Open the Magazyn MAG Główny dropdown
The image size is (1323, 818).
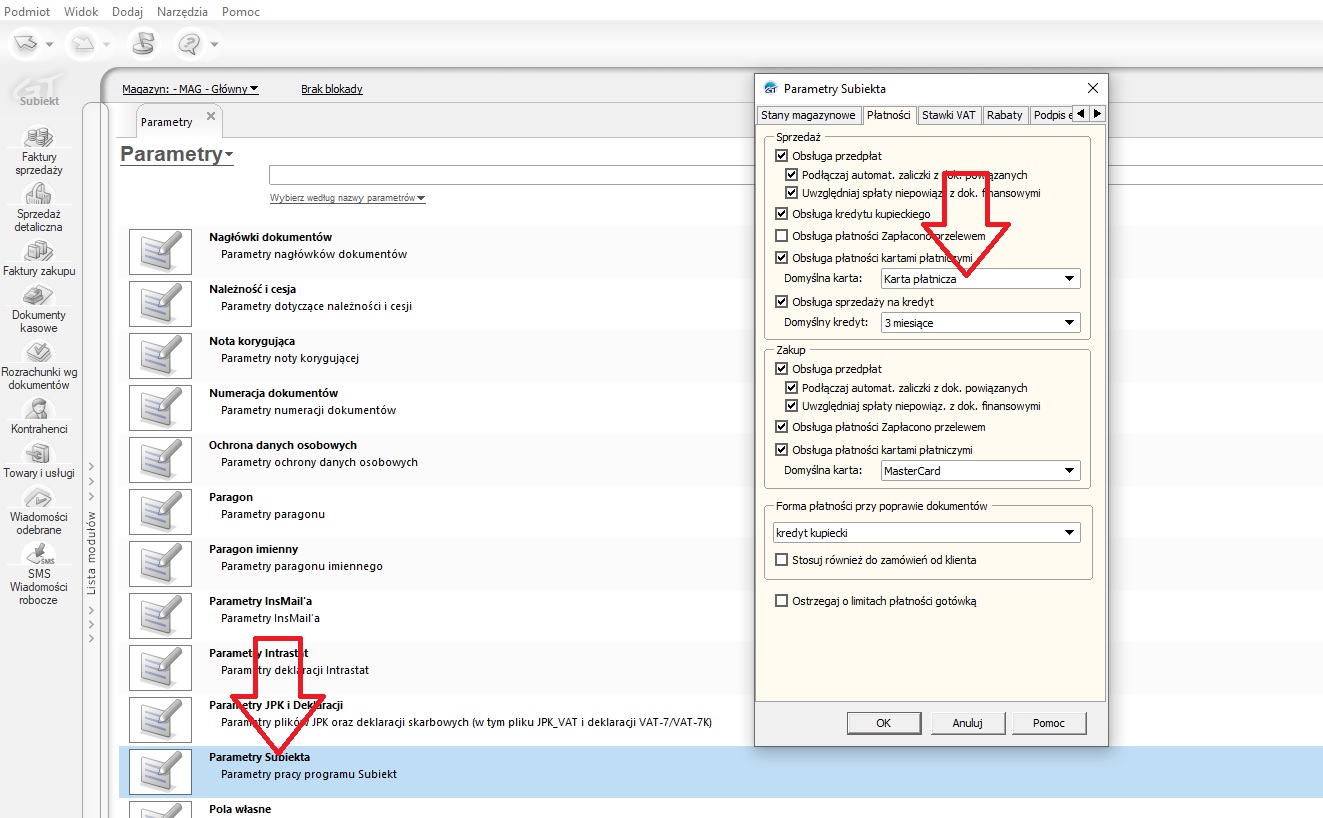pyautogui.click(x=190, y=89)
